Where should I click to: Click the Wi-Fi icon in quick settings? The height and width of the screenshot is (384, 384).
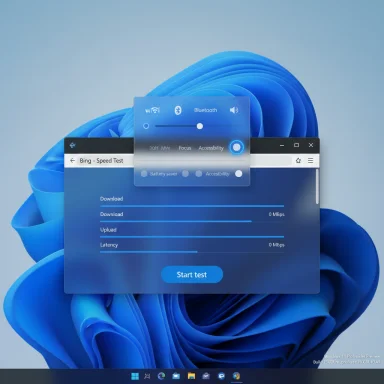[153, 110]
